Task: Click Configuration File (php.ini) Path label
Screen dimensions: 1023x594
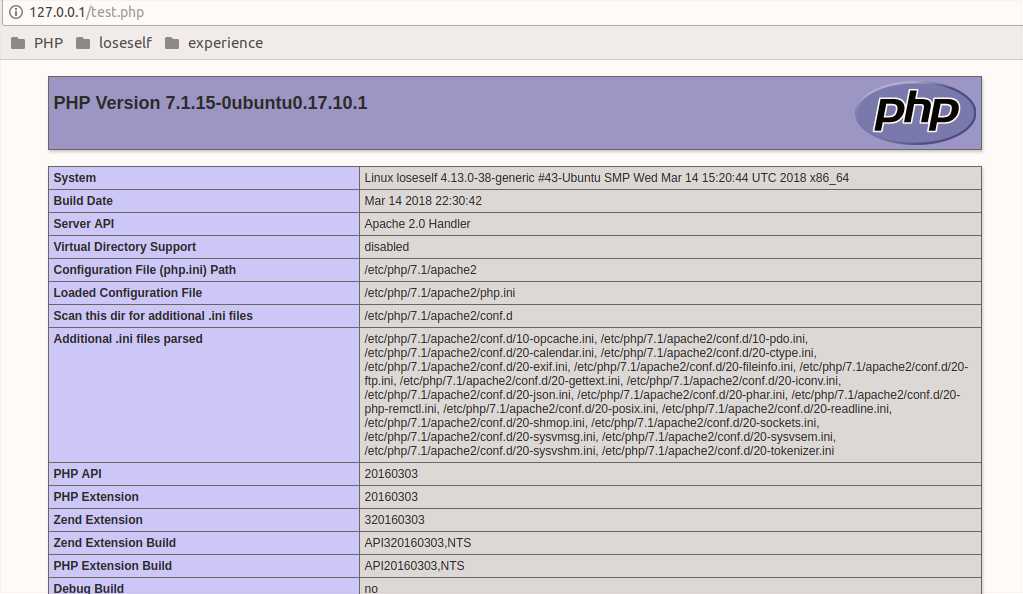Action: tap(144, 270)
